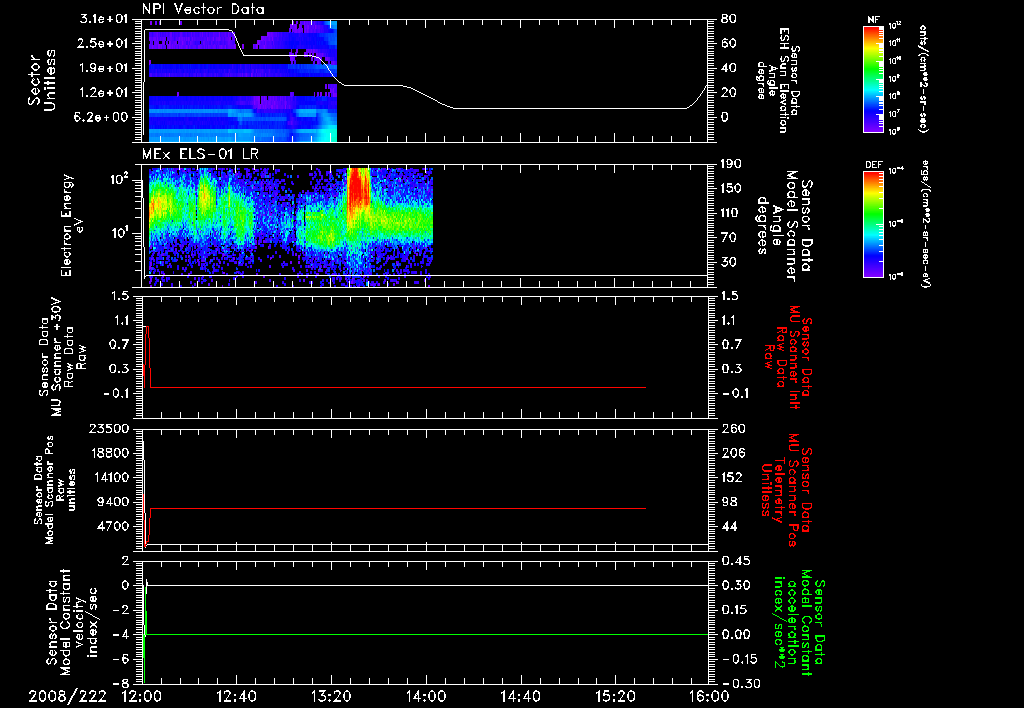Click the '14:00' time axis label
Image resolution: width=1024 pixels, height=708 pixels.
pyautogui.click(x=426, y=696)
